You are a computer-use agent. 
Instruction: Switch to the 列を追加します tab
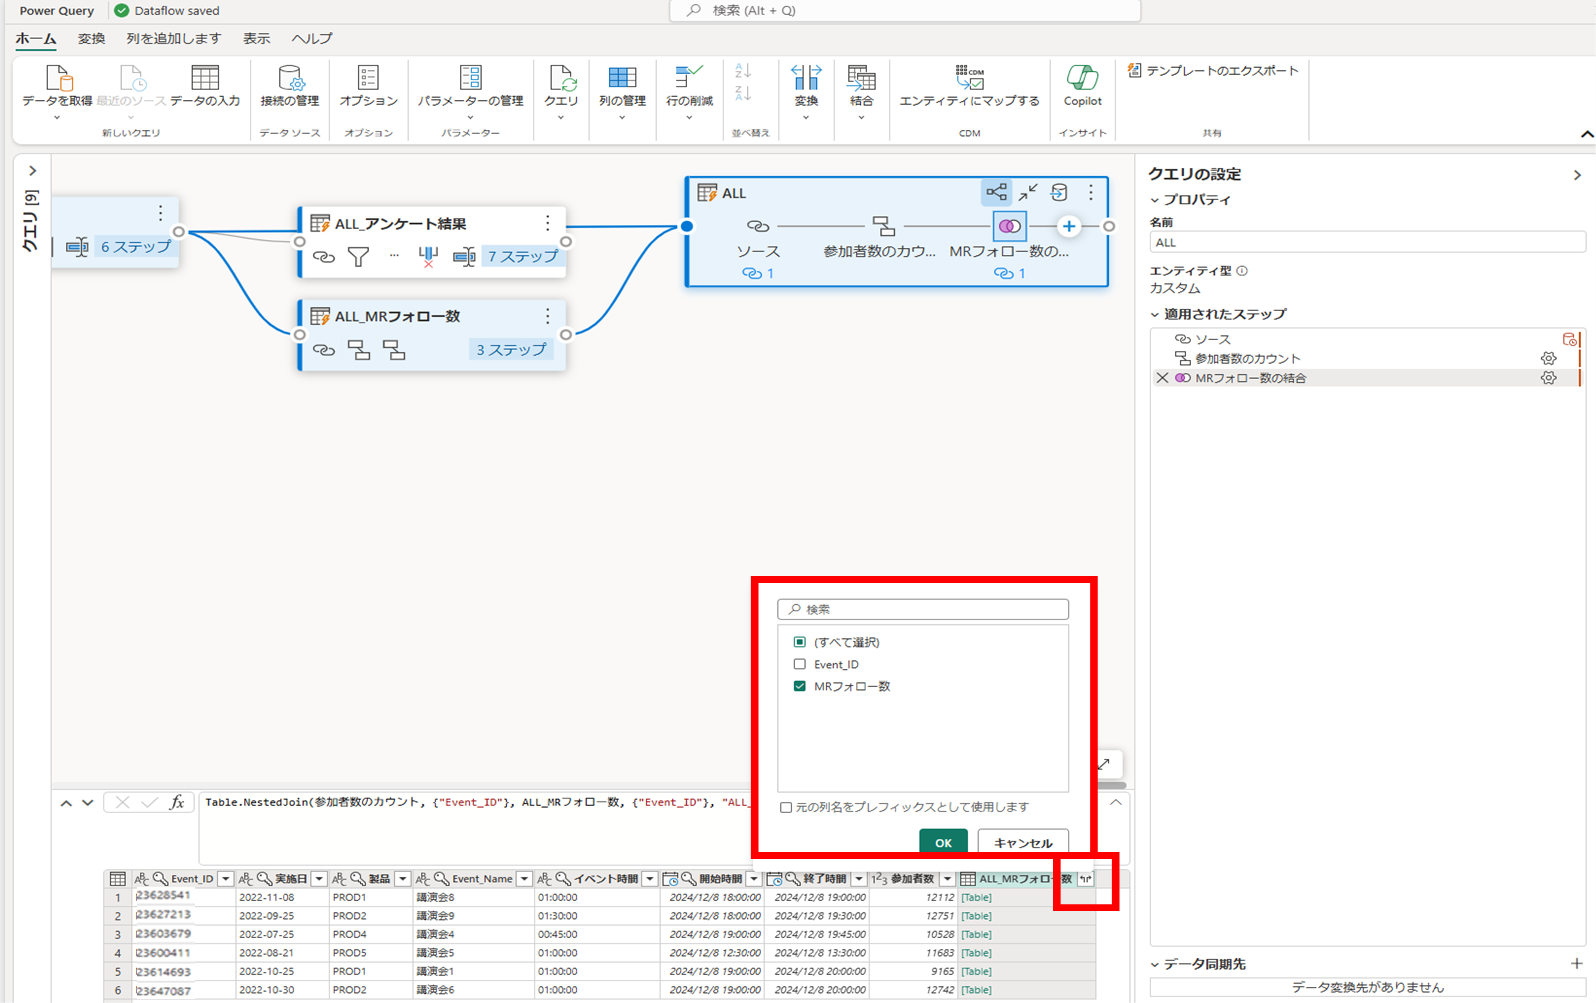174,38
